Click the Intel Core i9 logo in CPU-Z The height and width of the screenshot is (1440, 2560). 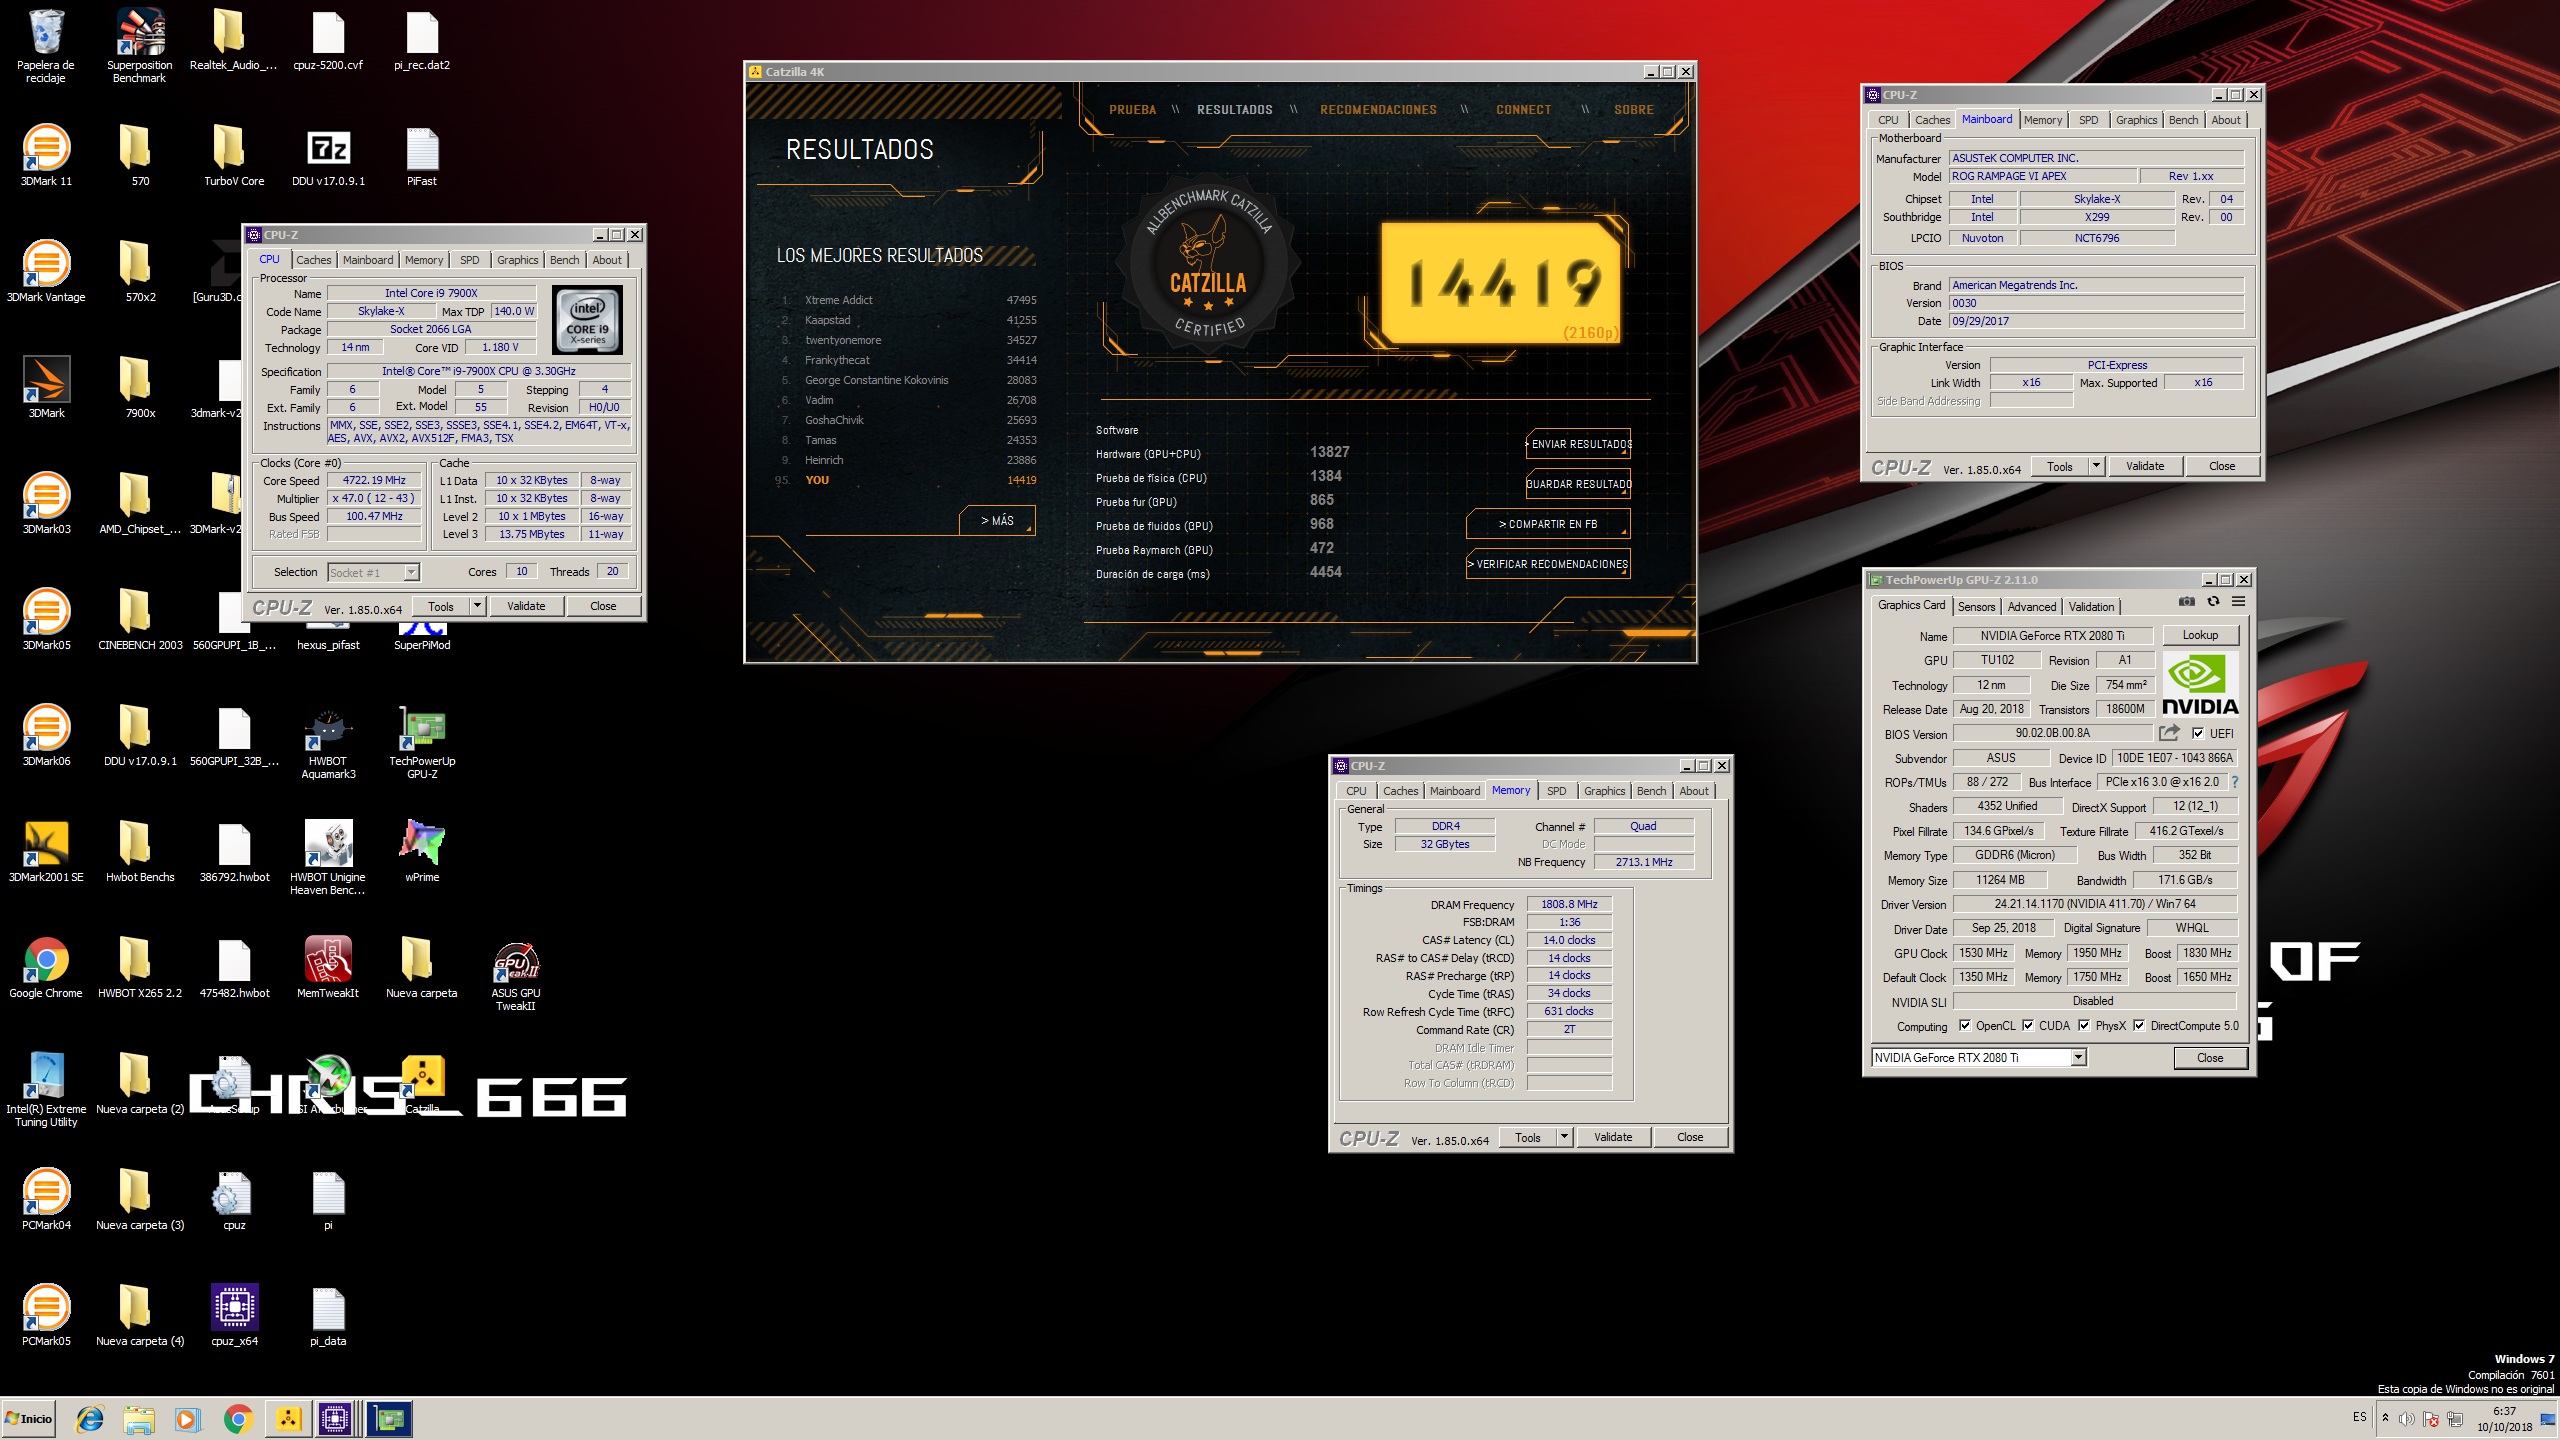point(588,320)
